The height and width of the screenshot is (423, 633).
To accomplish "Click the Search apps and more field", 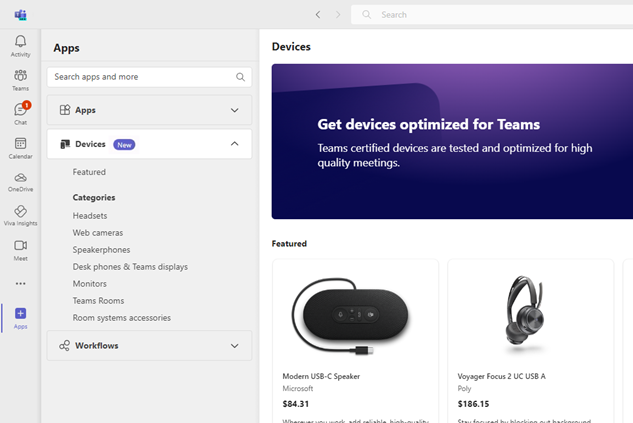I will tap(149, 77).
